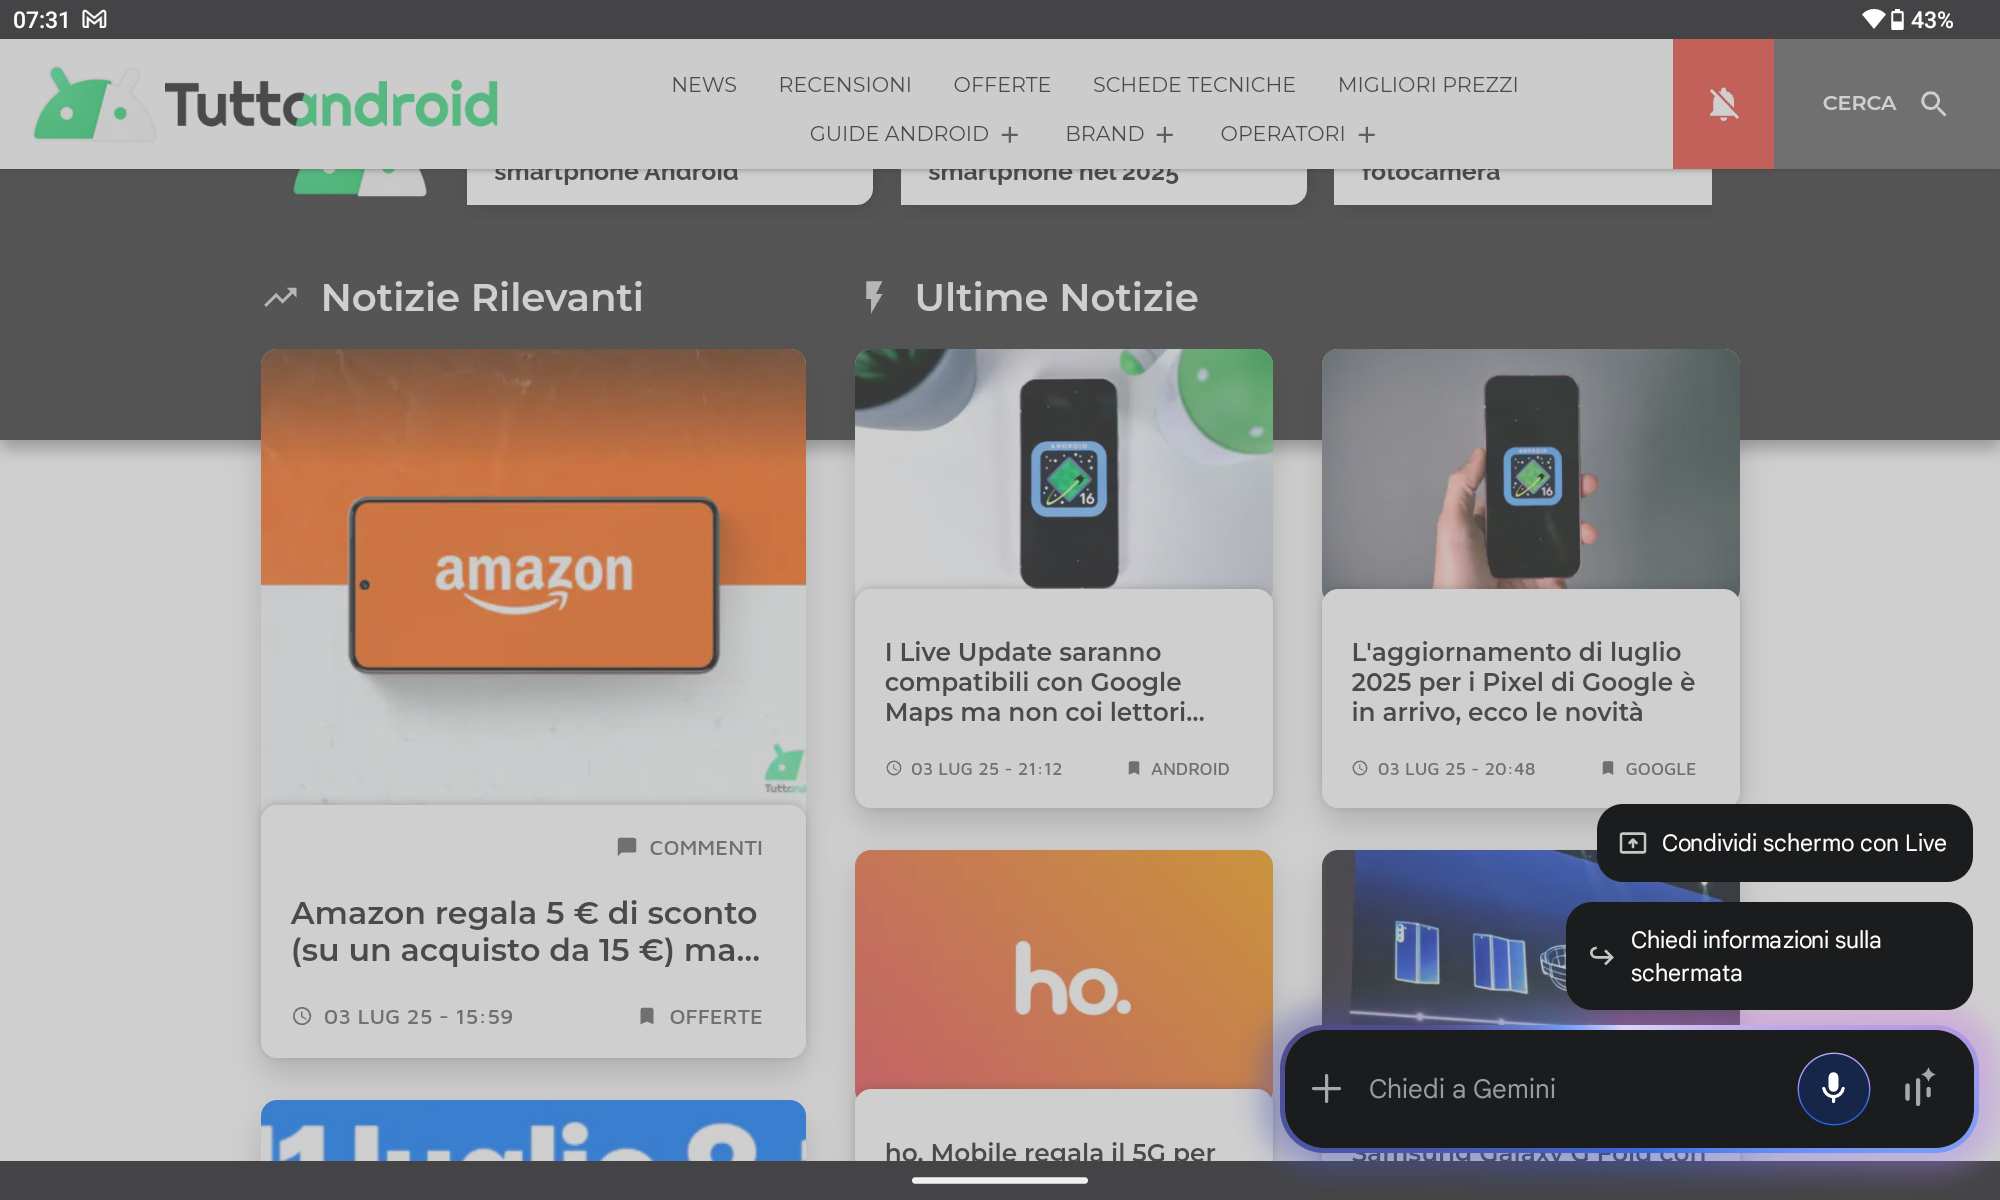Open the OFFERTE menu item
Viewport: 2000px width, 1200px height.
tap(1002, 85)
